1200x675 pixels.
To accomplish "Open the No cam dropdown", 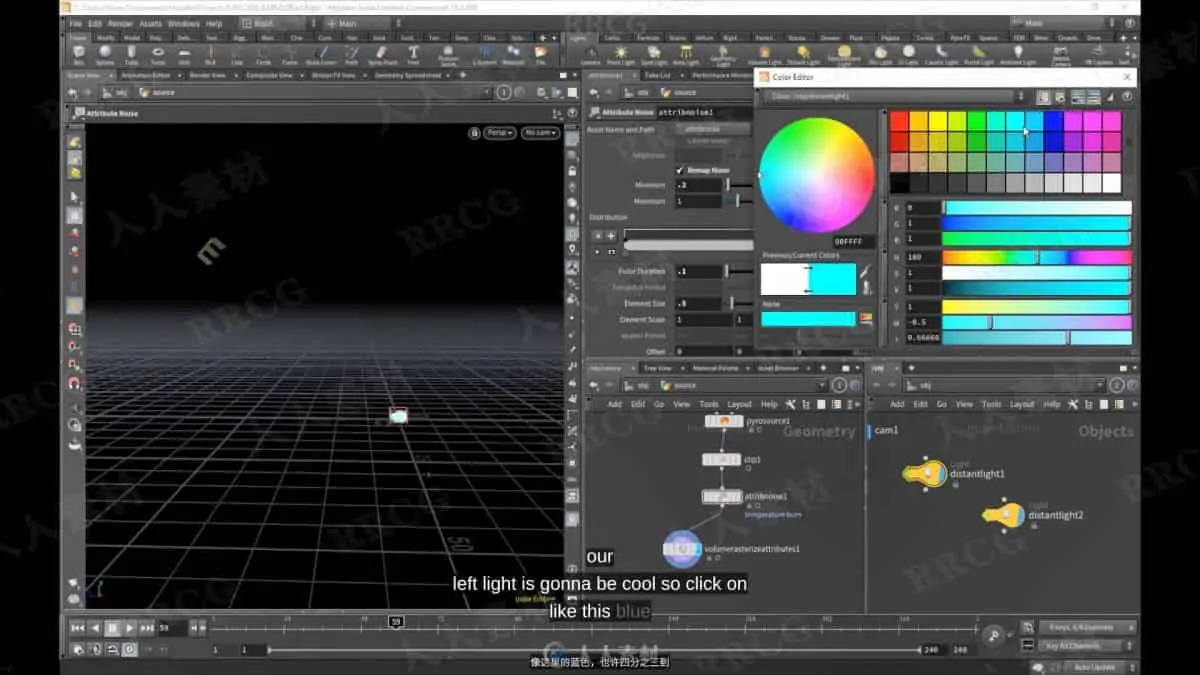I will point(538,132).
